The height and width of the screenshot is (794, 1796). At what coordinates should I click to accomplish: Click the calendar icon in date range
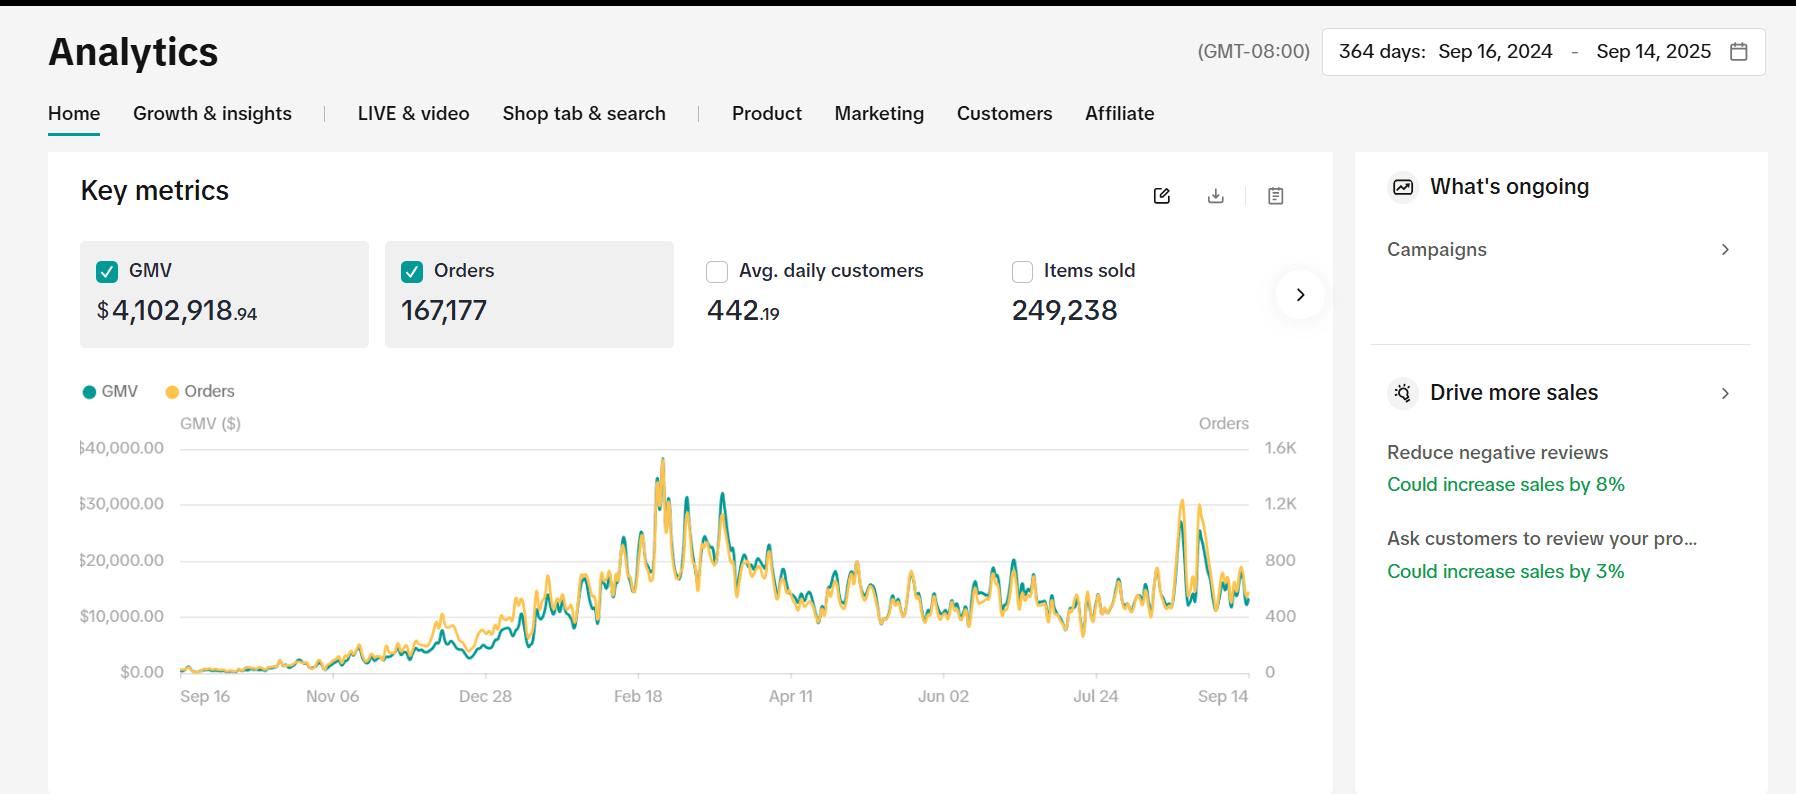[1738, 52]
